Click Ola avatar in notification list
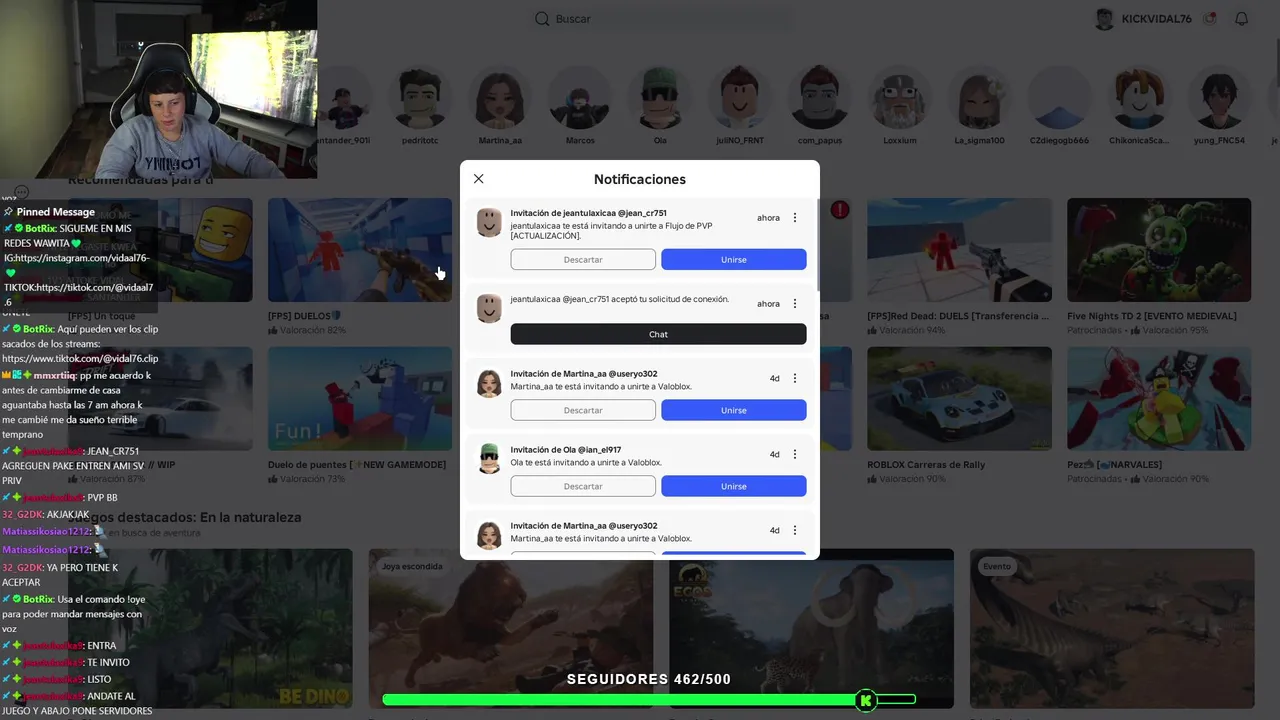 click(x=489, y=459)
